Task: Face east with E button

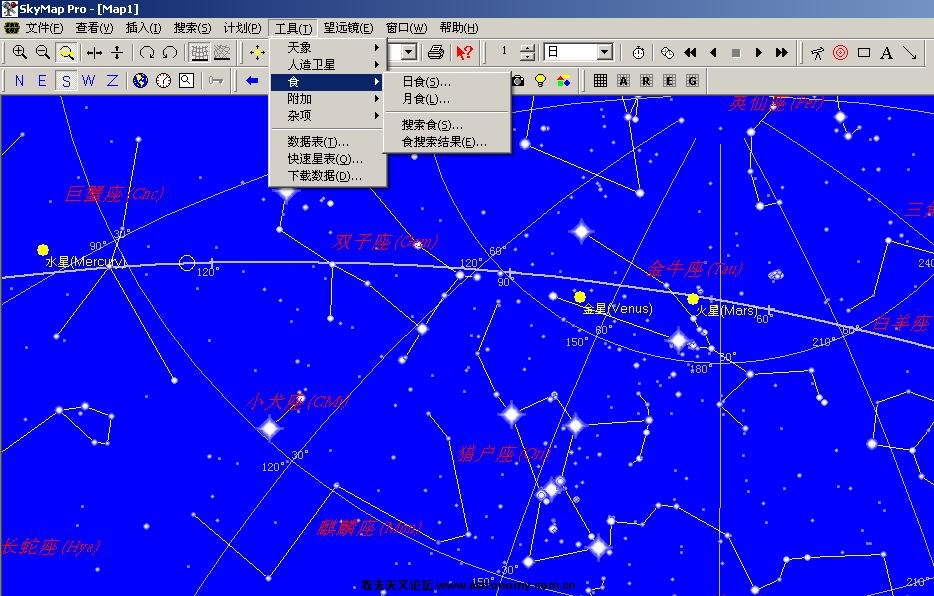Action: pyautogui.click(x=42, y=80)
